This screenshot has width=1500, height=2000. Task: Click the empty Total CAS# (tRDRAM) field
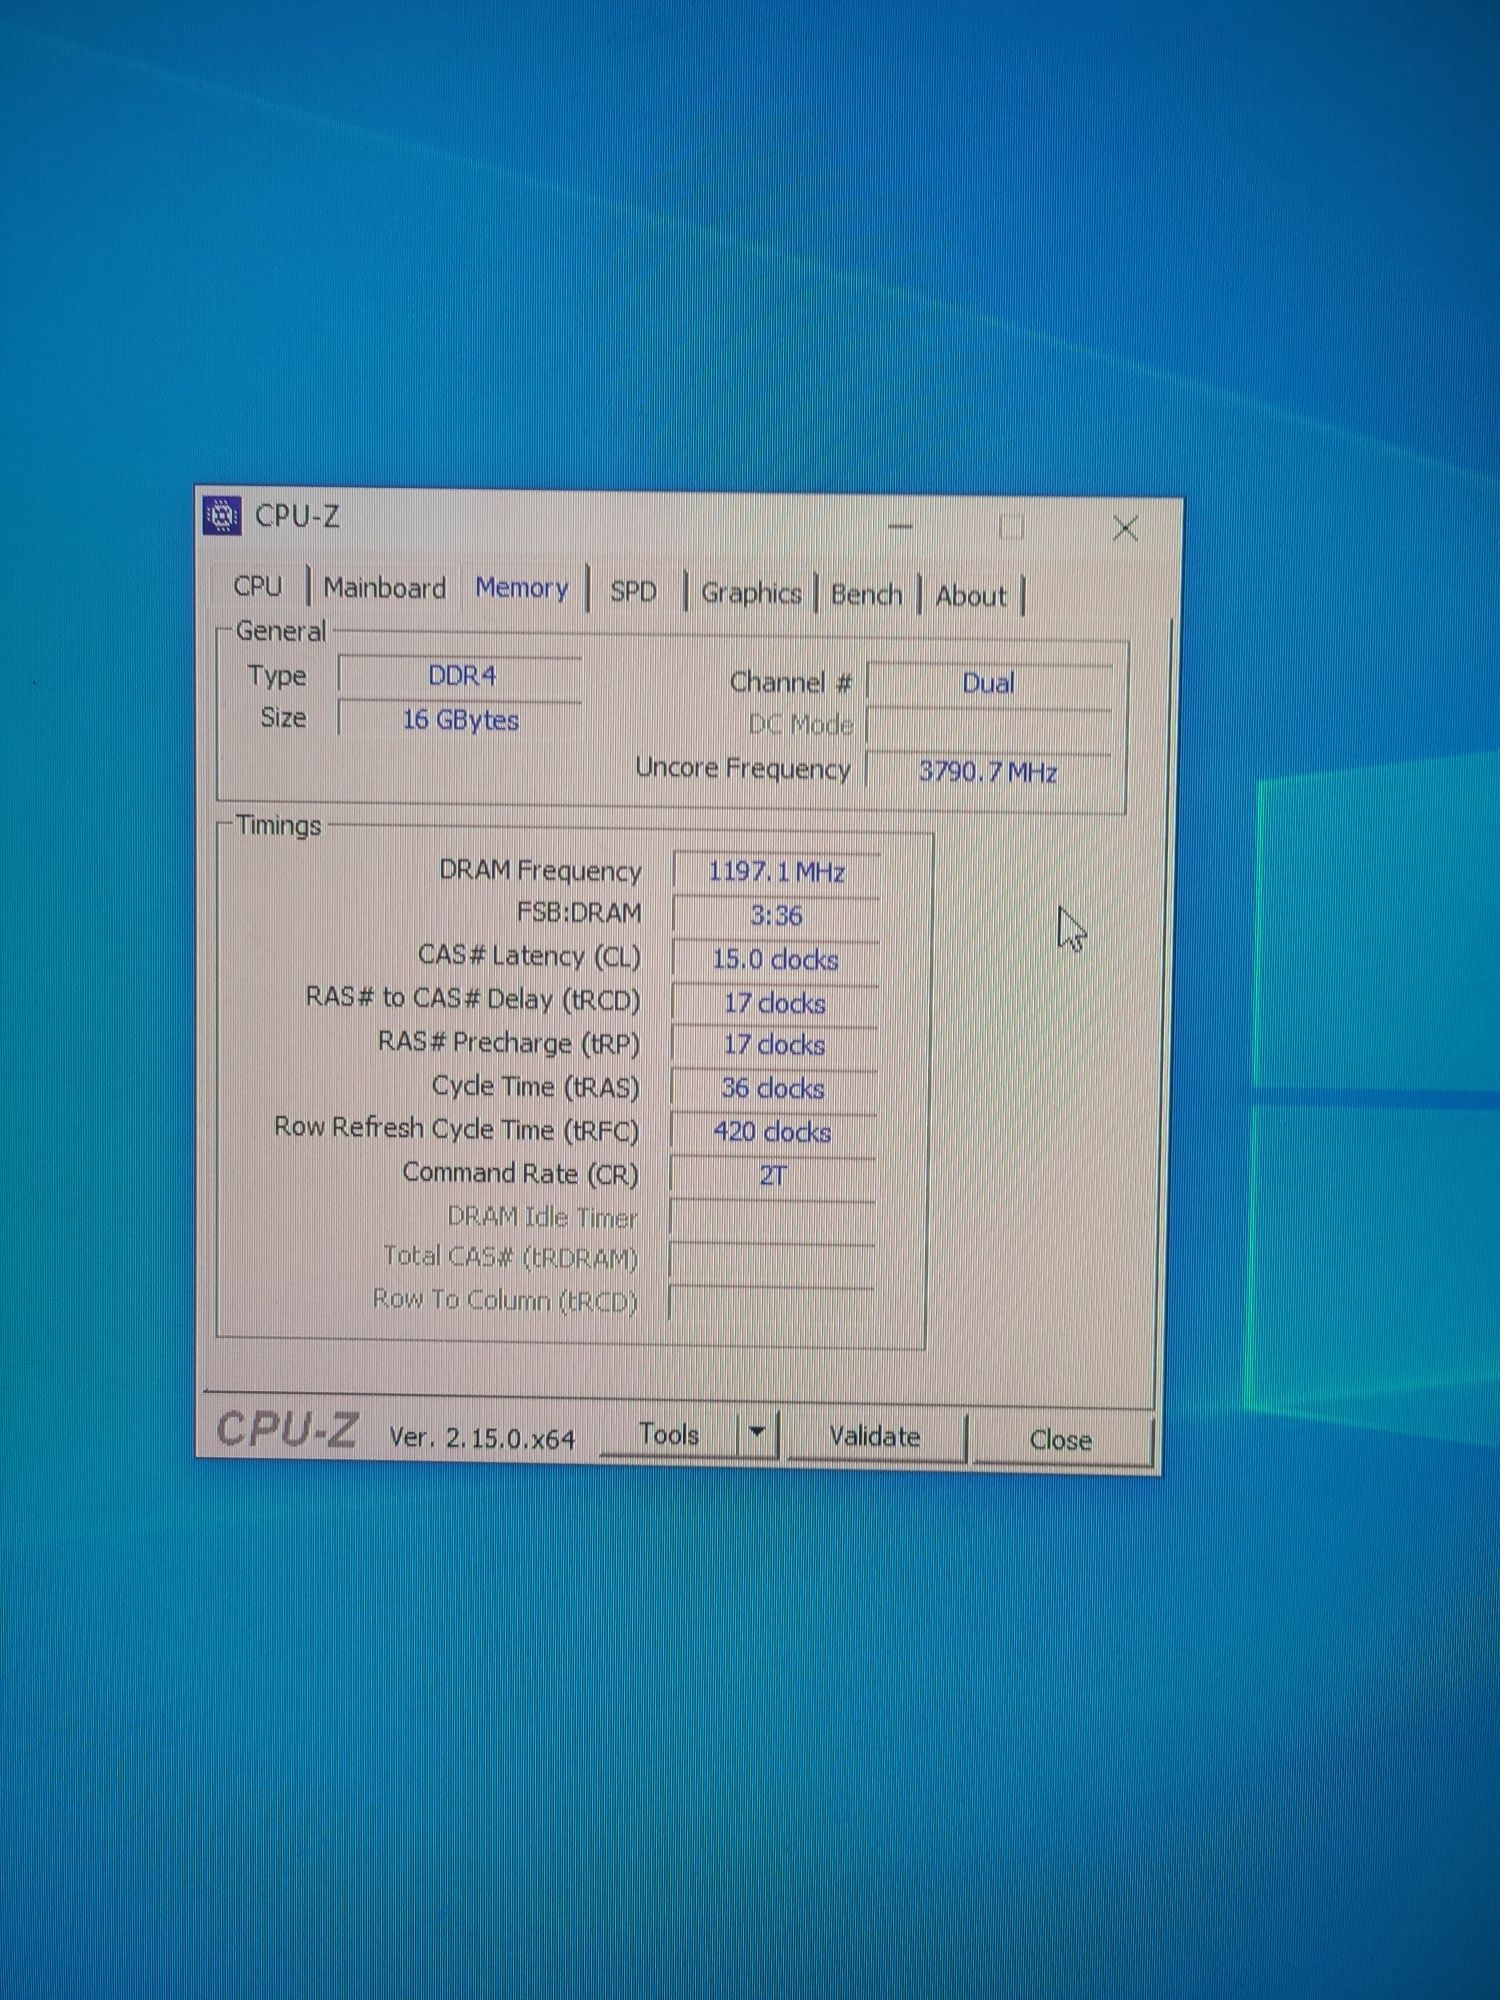pyautogui.click(x=771, y=1262)
